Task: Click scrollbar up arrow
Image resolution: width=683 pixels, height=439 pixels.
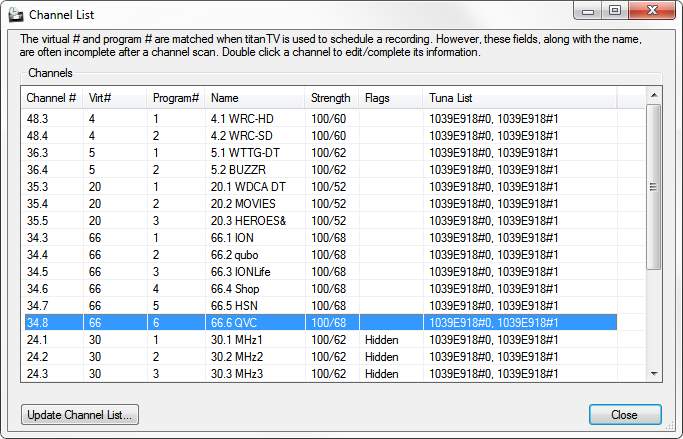Action: coord(654,95)
